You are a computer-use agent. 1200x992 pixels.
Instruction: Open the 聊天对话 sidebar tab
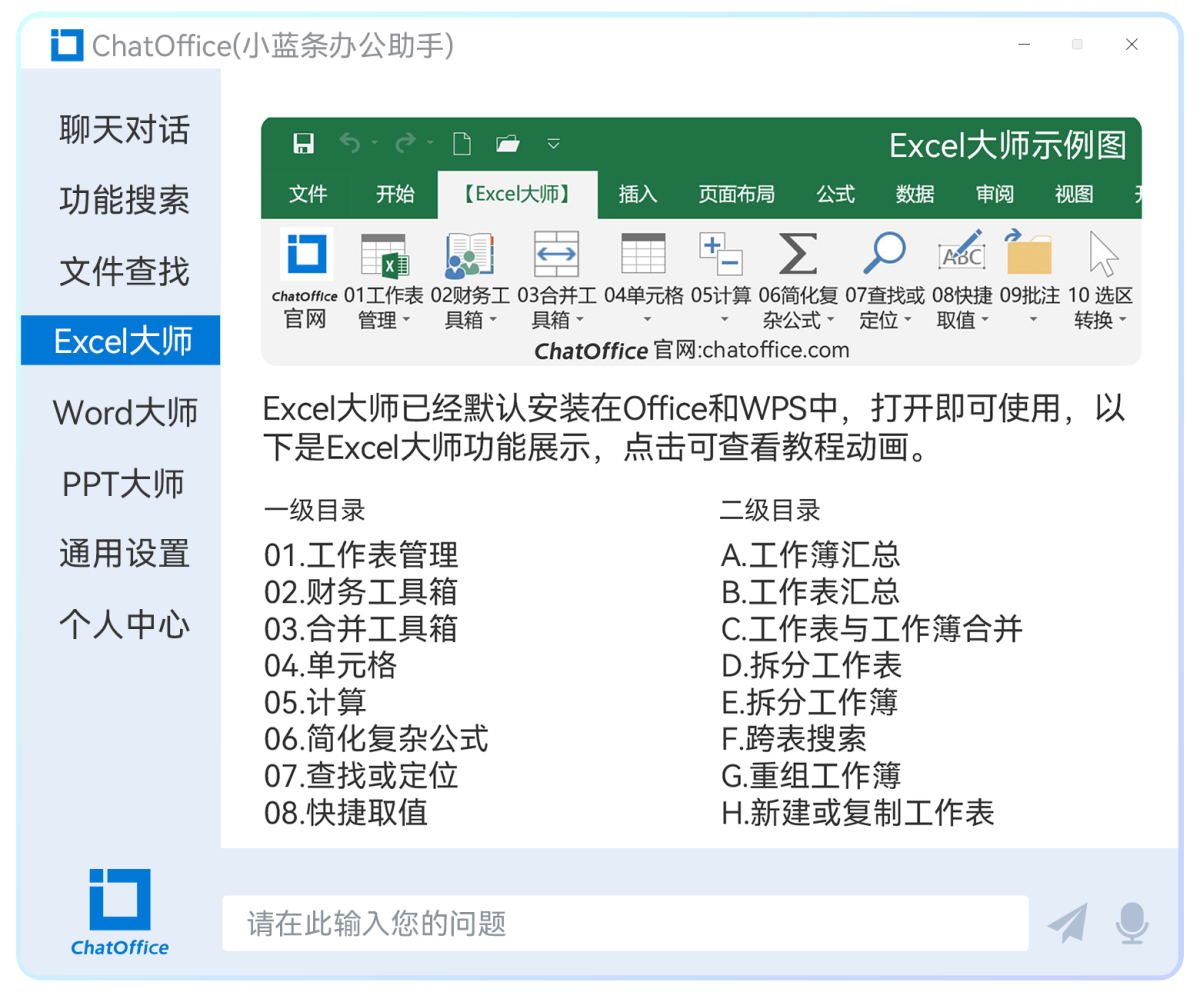(123, 130)
